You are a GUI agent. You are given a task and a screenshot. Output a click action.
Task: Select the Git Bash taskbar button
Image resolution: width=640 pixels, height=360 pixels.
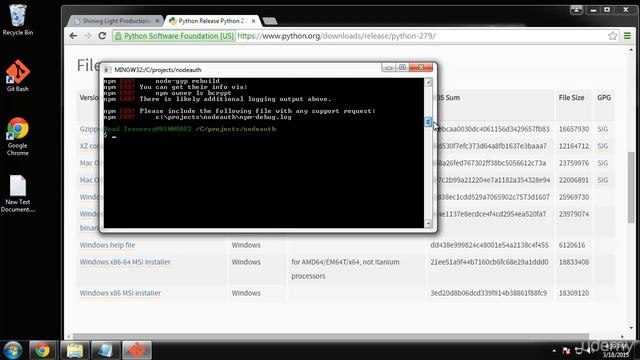[x=137, y=350]
